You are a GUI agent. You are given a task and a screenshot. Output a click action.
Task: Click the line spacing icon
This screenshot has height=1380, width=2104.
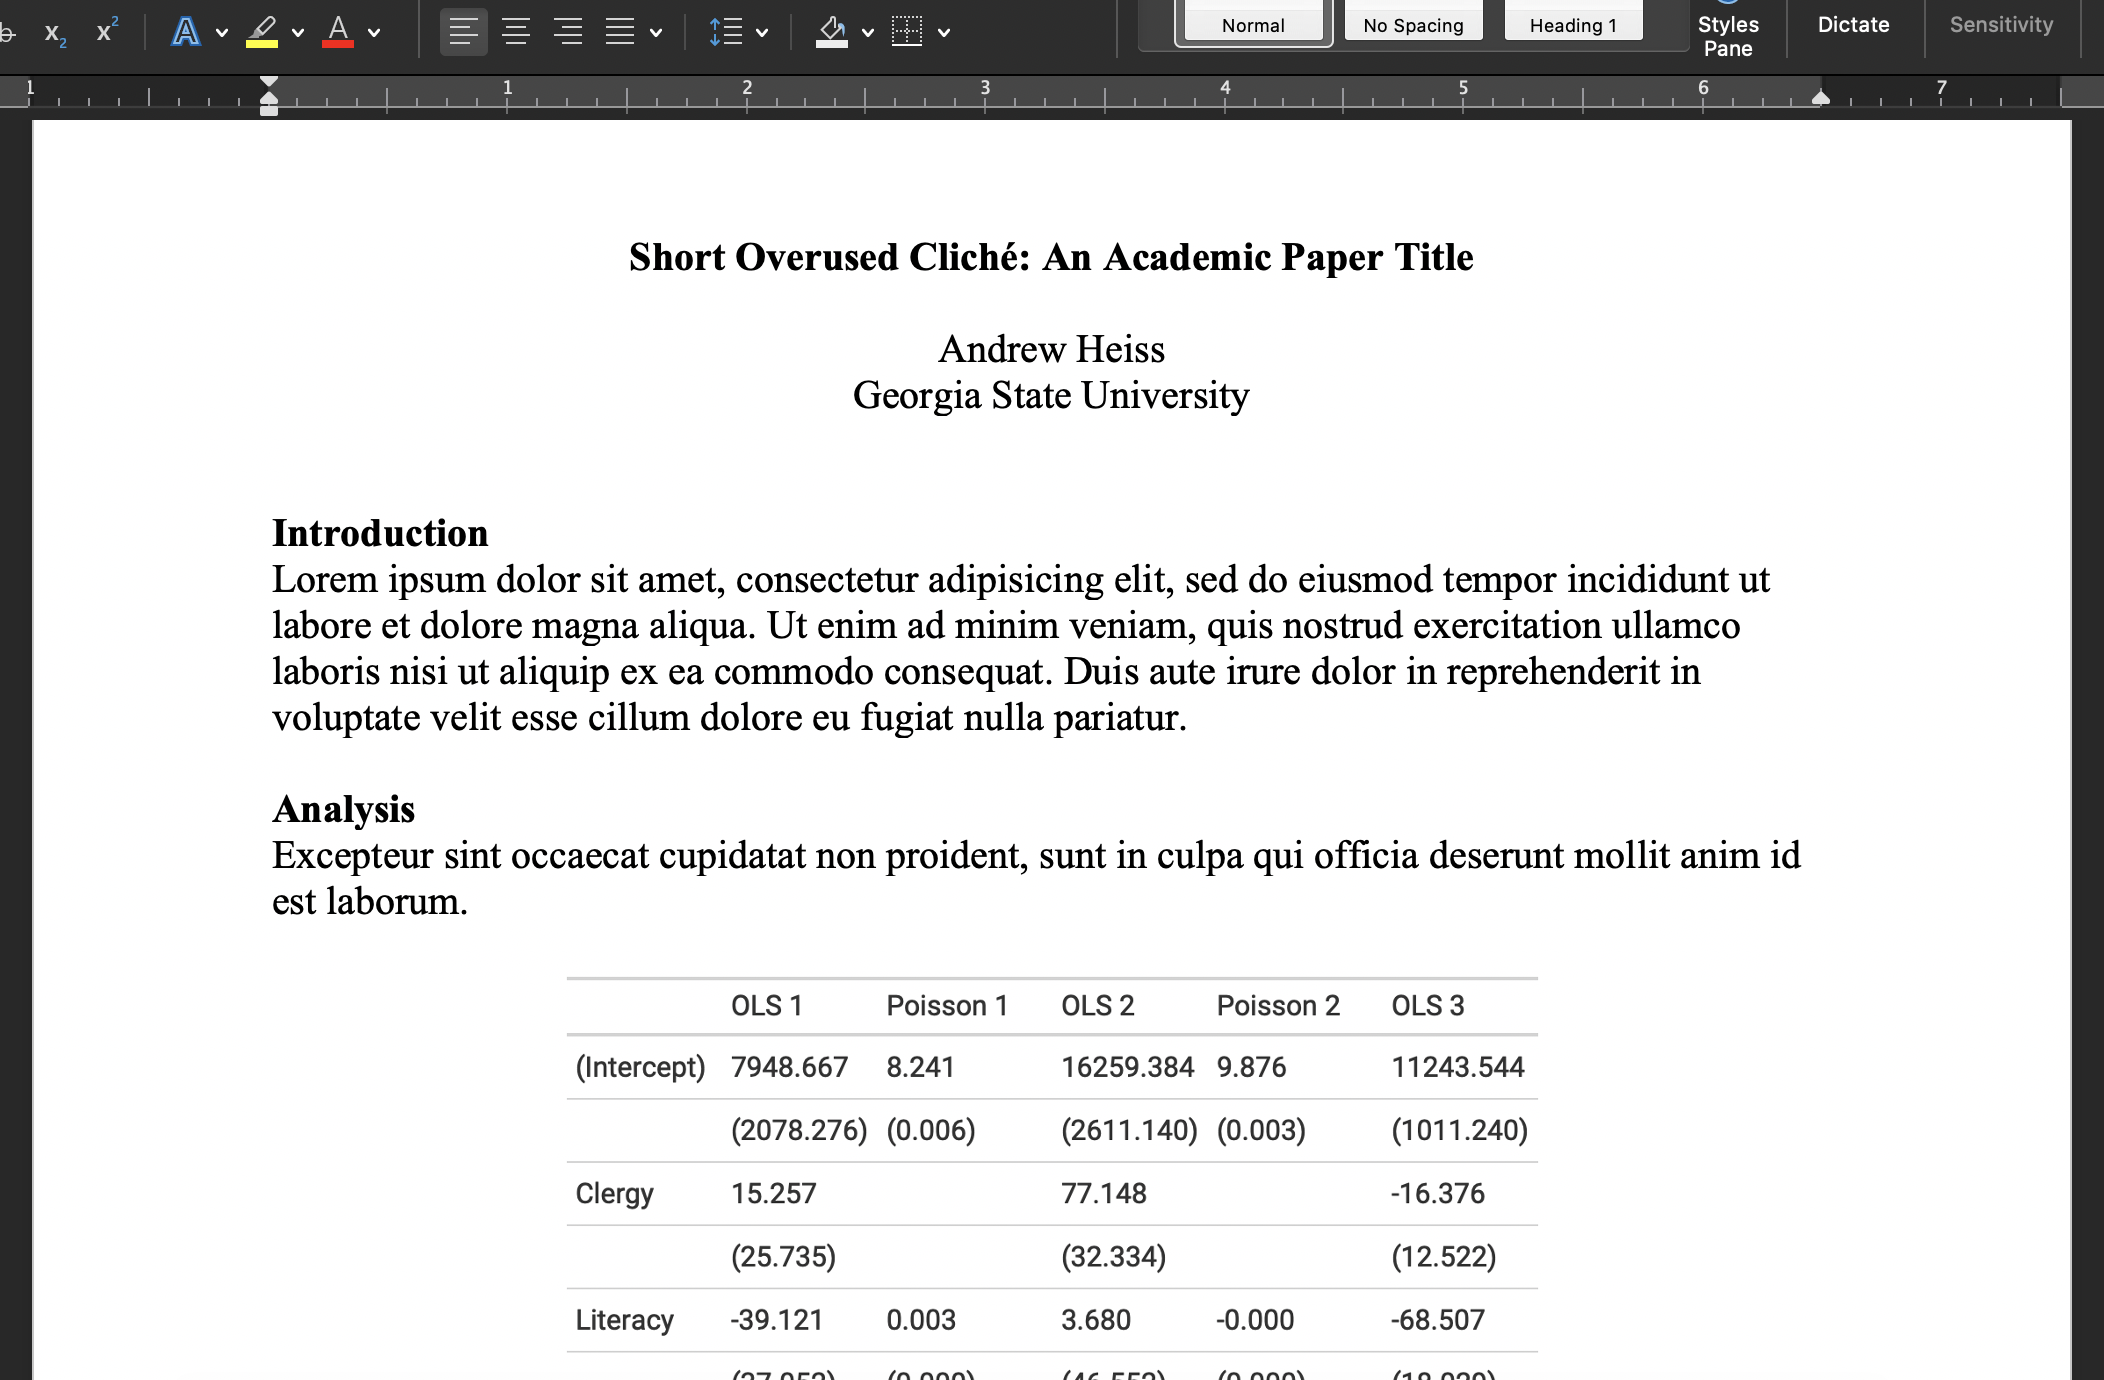pos(726,32)
